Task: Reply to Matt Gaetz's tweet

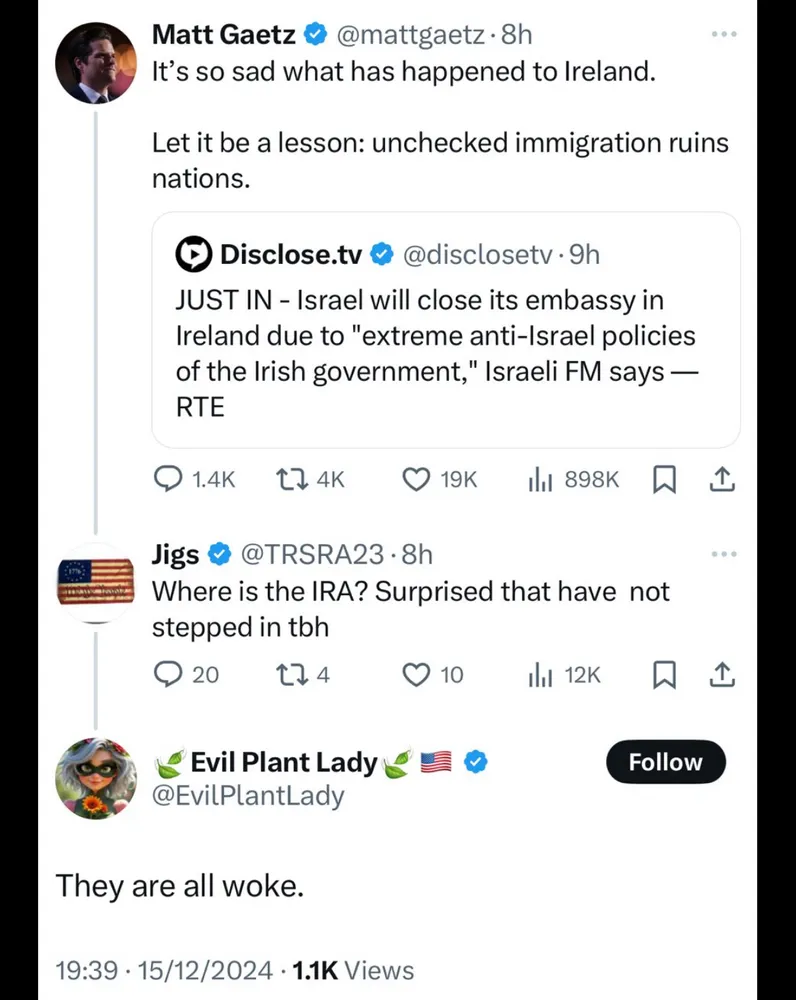Action: 167,481
